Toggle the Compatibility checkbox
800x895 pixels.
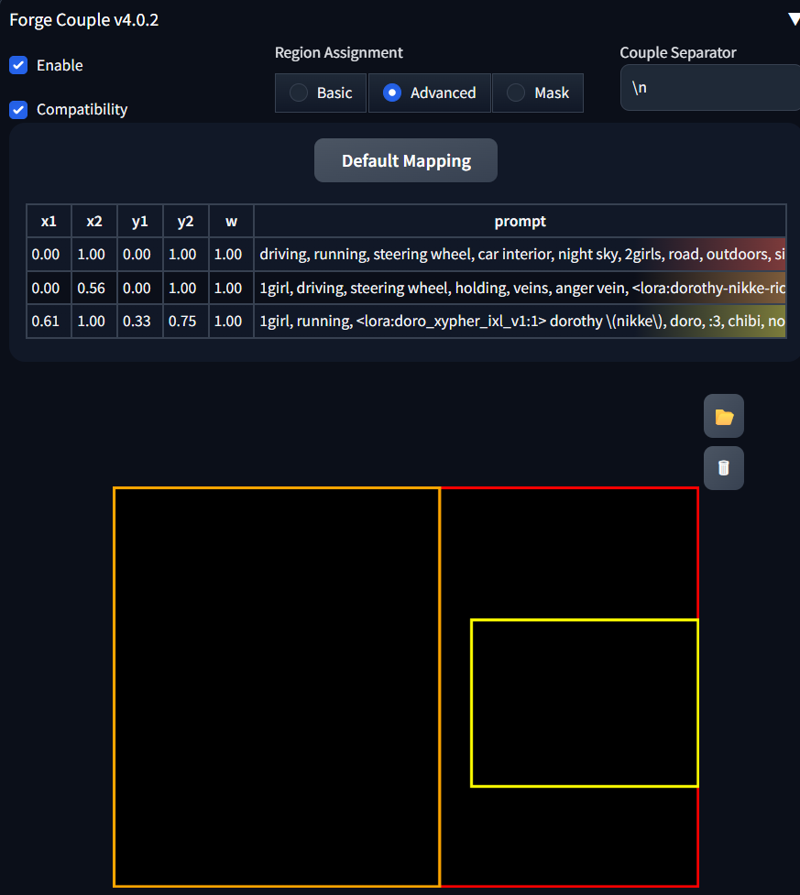pos(18,109)
